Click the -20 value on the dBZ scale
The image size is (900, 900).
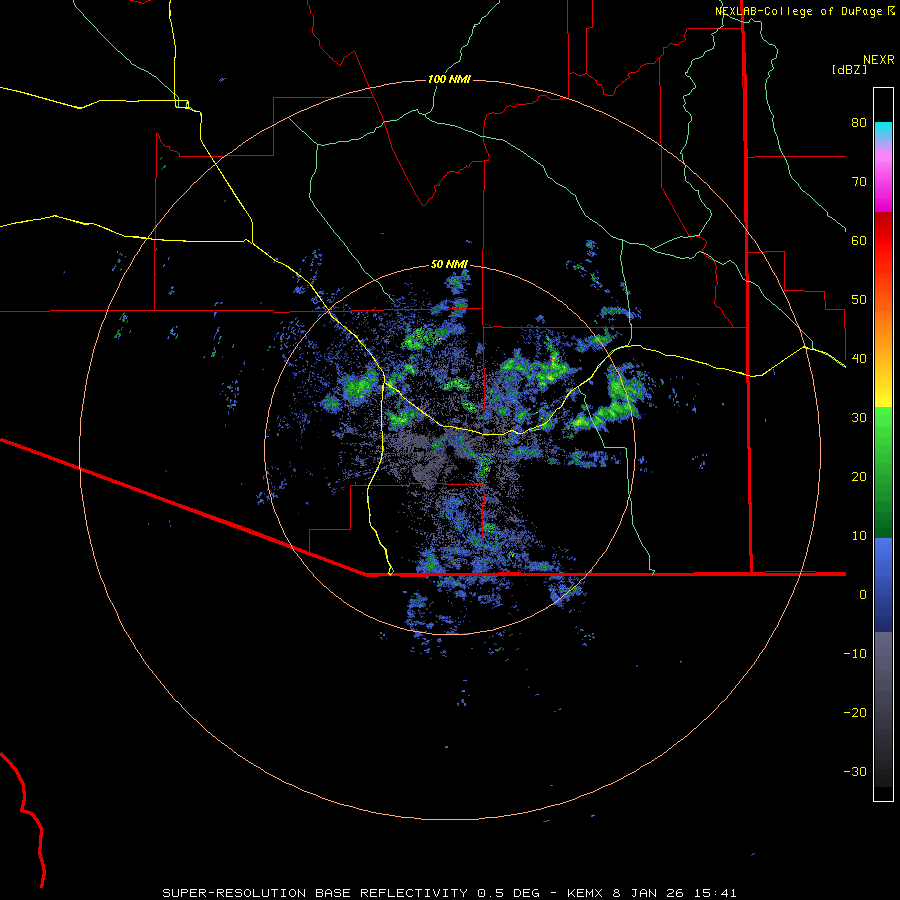click(855, 713)
